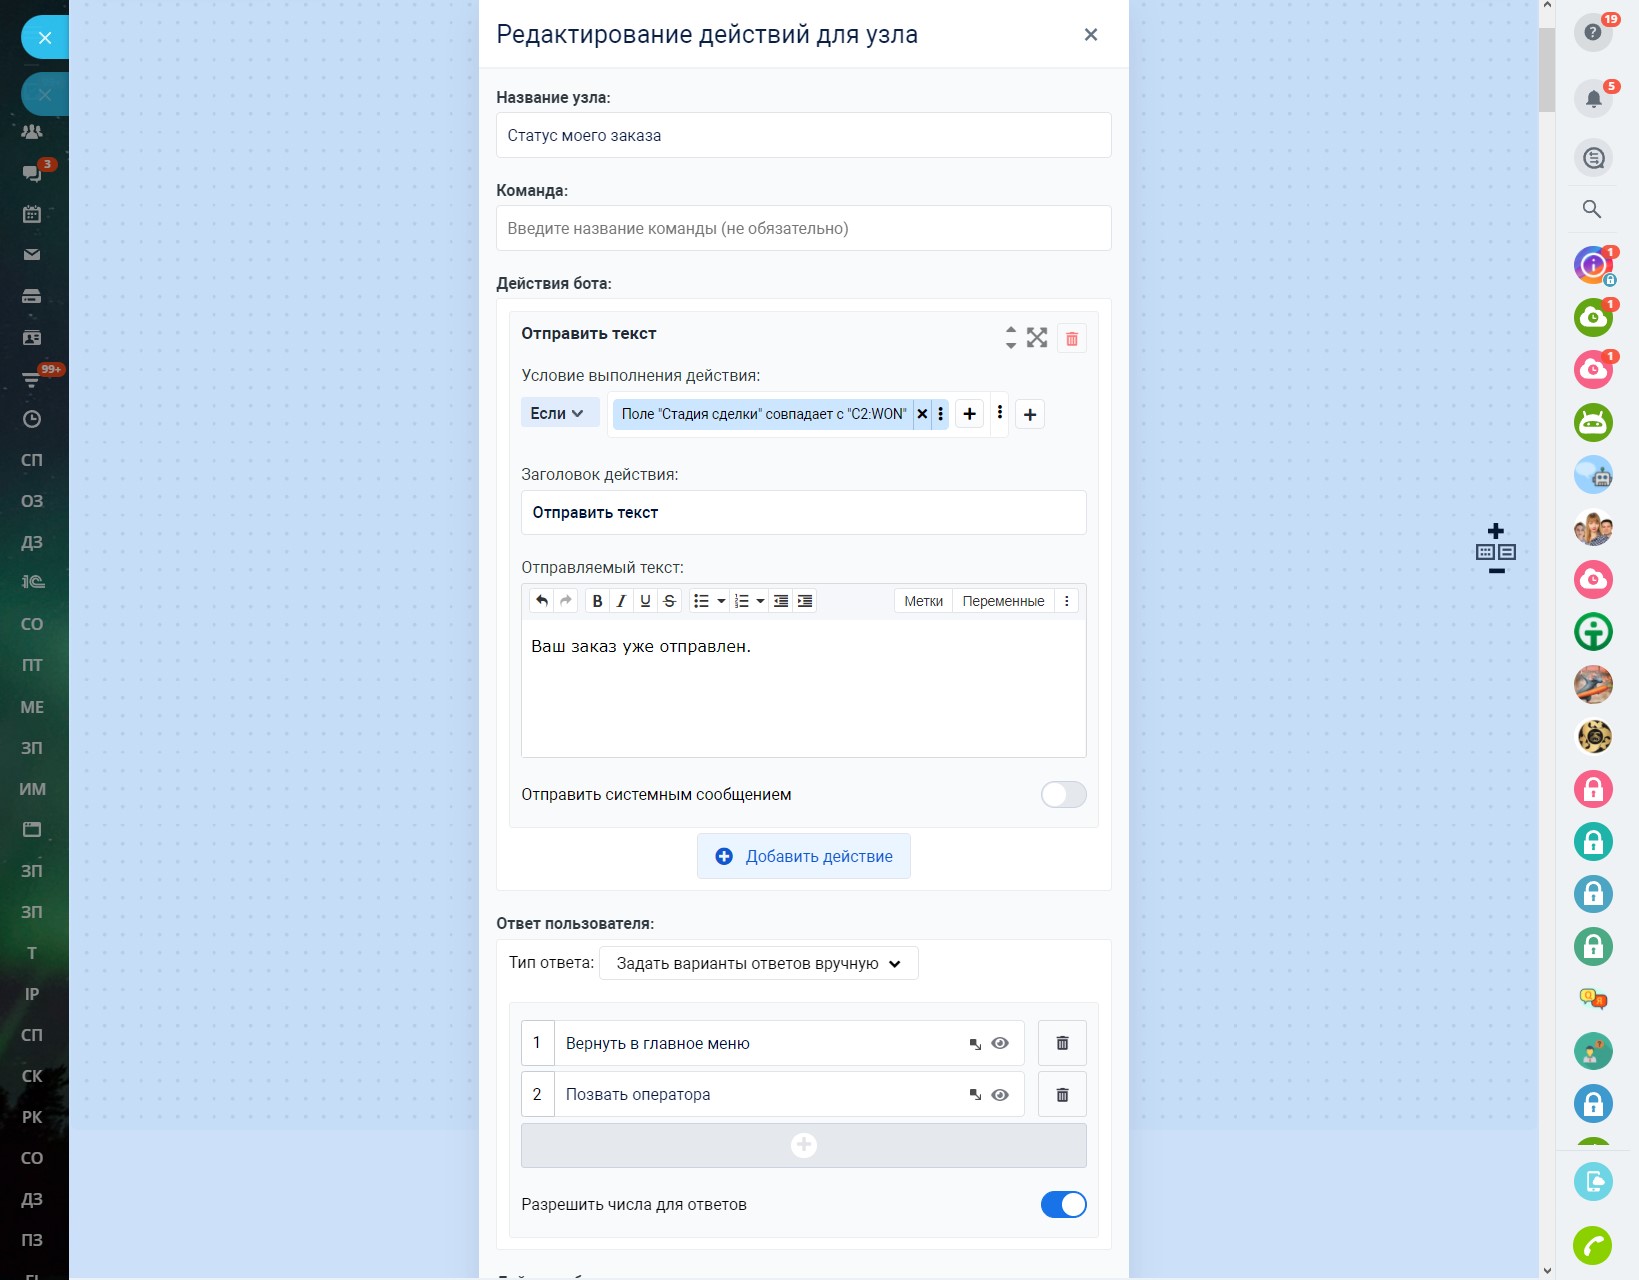
Task: Delete answer option 'Позвать оператора'
Action: click(1062, 1095)
